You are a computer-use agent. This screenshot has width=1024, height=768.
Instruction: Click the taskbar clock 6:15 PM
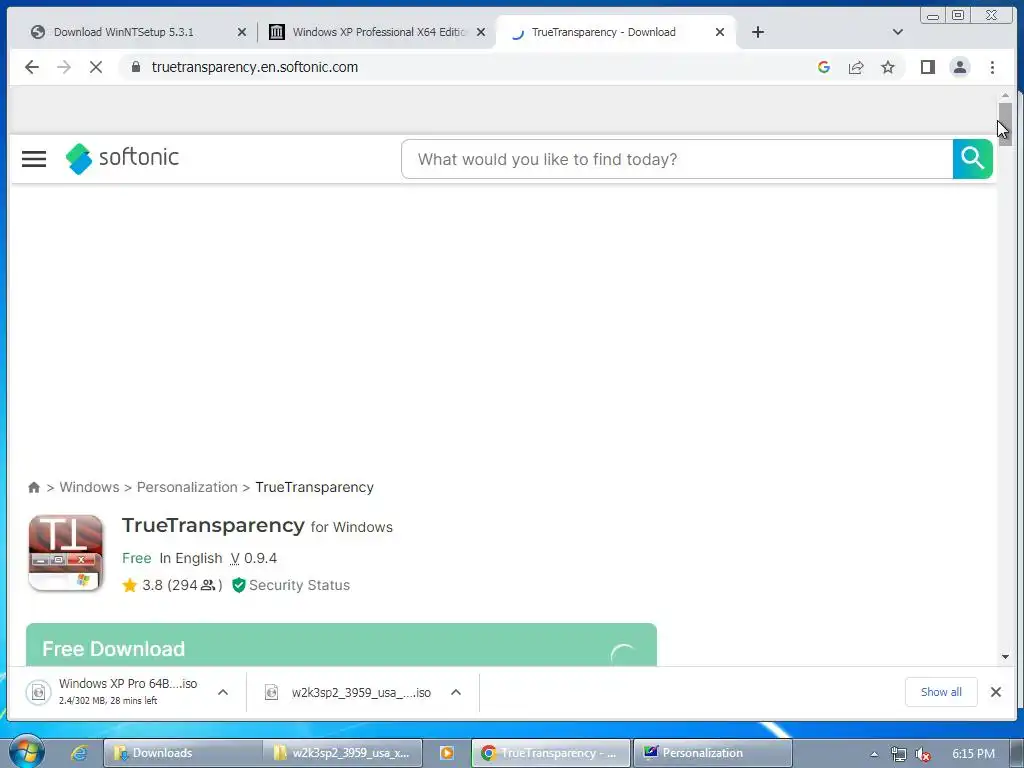click(x=973, y=754)
